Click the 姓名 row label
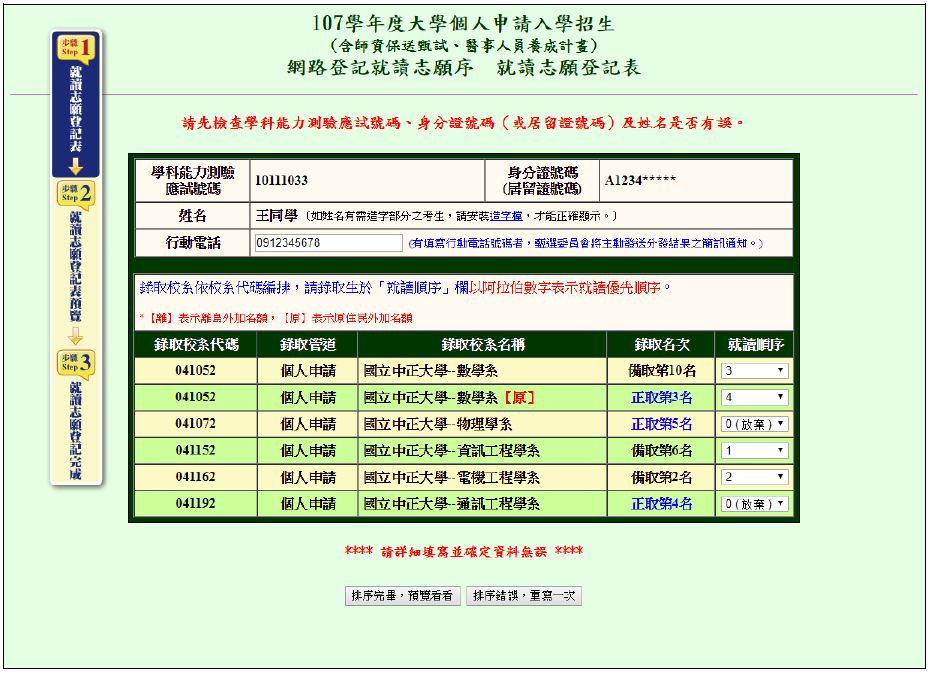 click(x=193, y=216)
